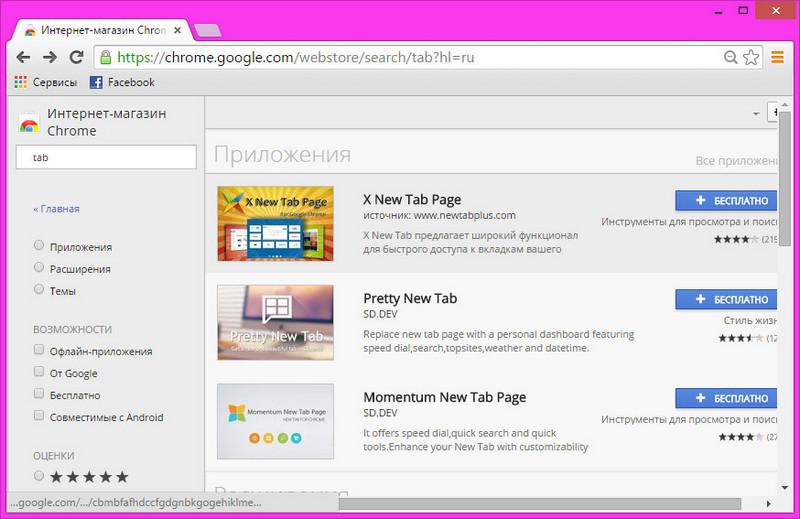Enable the Бесплатно checkbox
The width and height of the screenshot is (800, 519).
(x=39, y=393)
